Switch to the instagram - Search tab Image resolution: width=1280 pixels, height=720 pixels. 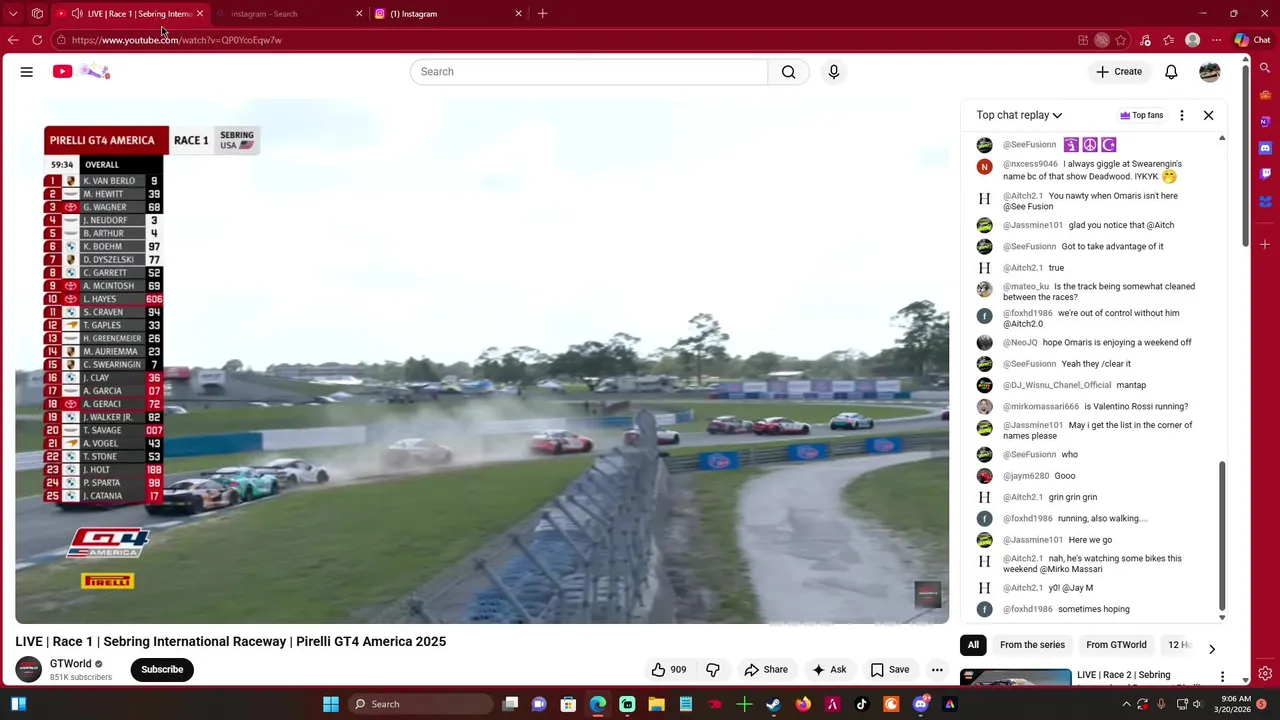click(290, 14)
